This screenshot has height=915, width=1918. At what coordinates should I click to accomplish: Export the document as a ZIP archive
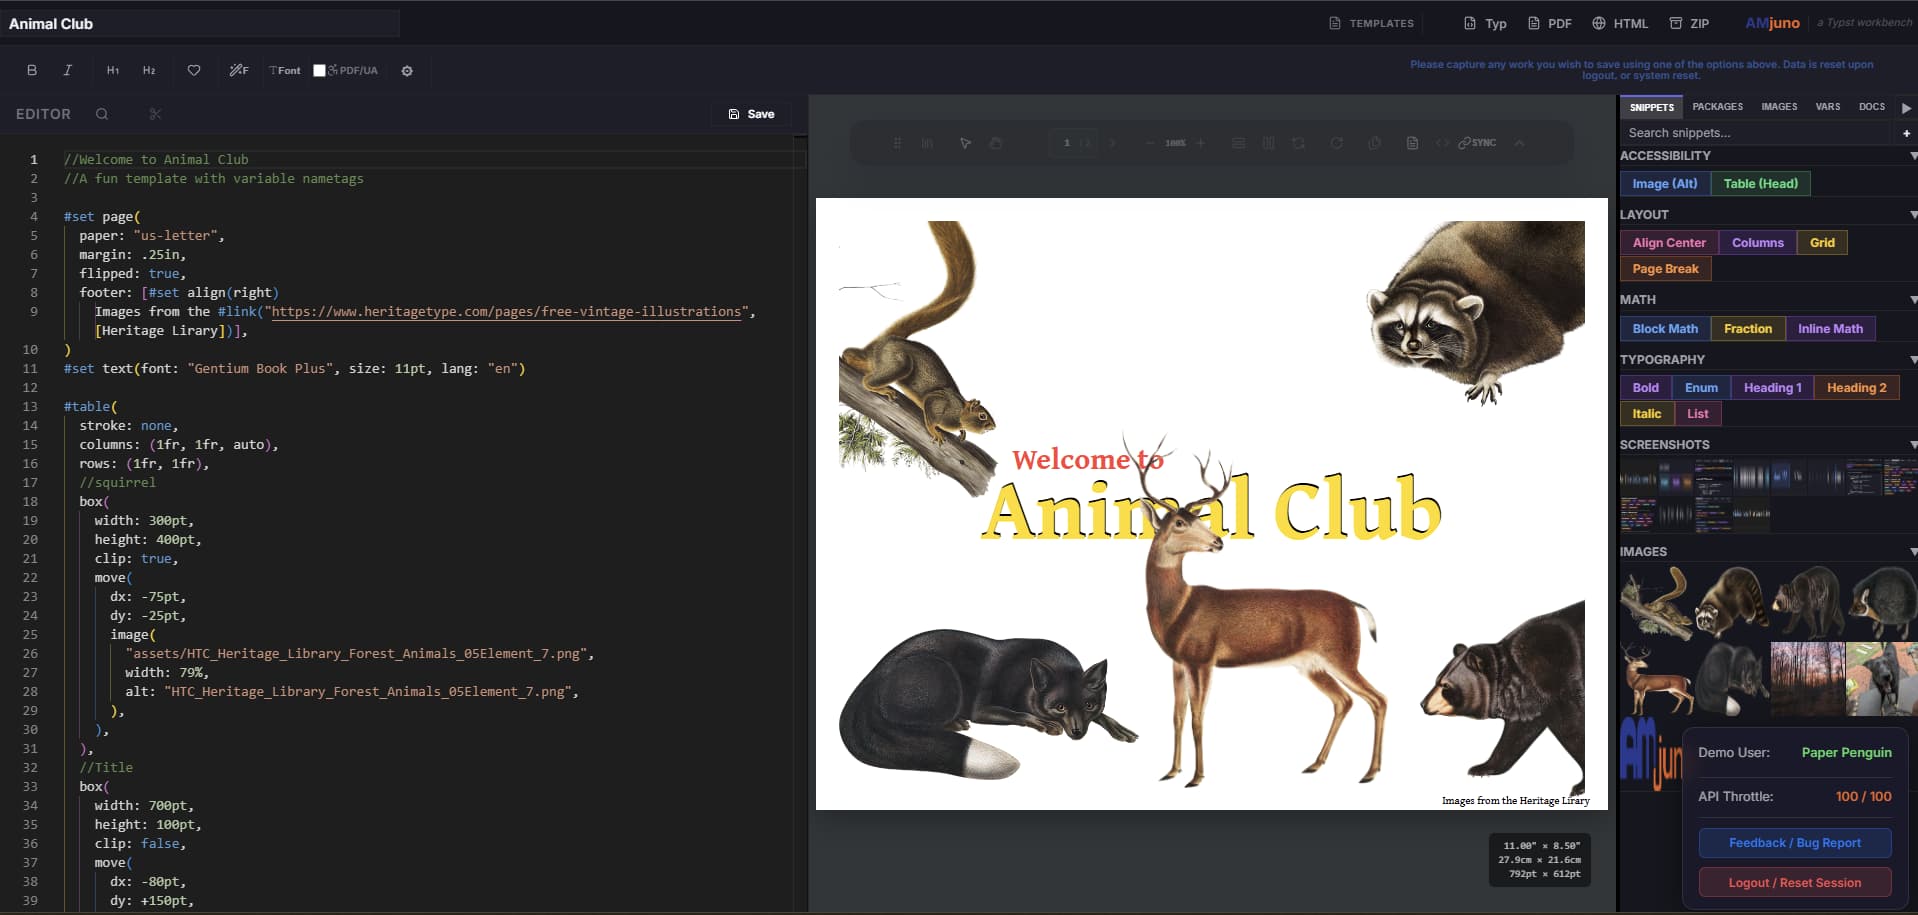click(1689, 23)
